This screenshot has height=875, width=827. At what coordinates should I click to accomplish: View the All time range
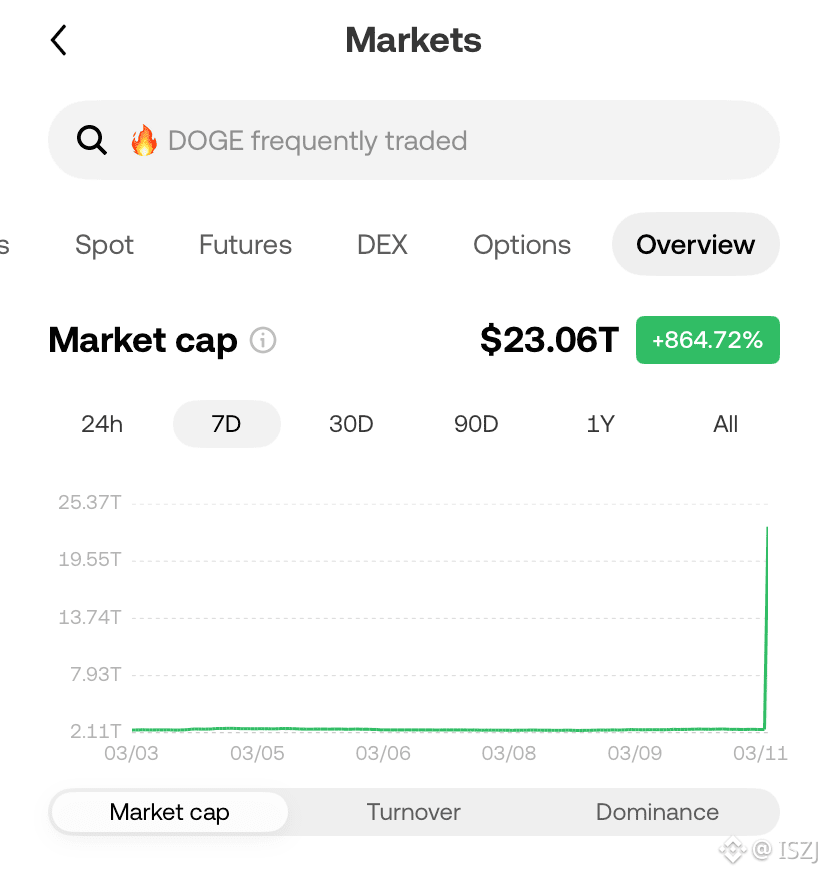click(725, 424)
